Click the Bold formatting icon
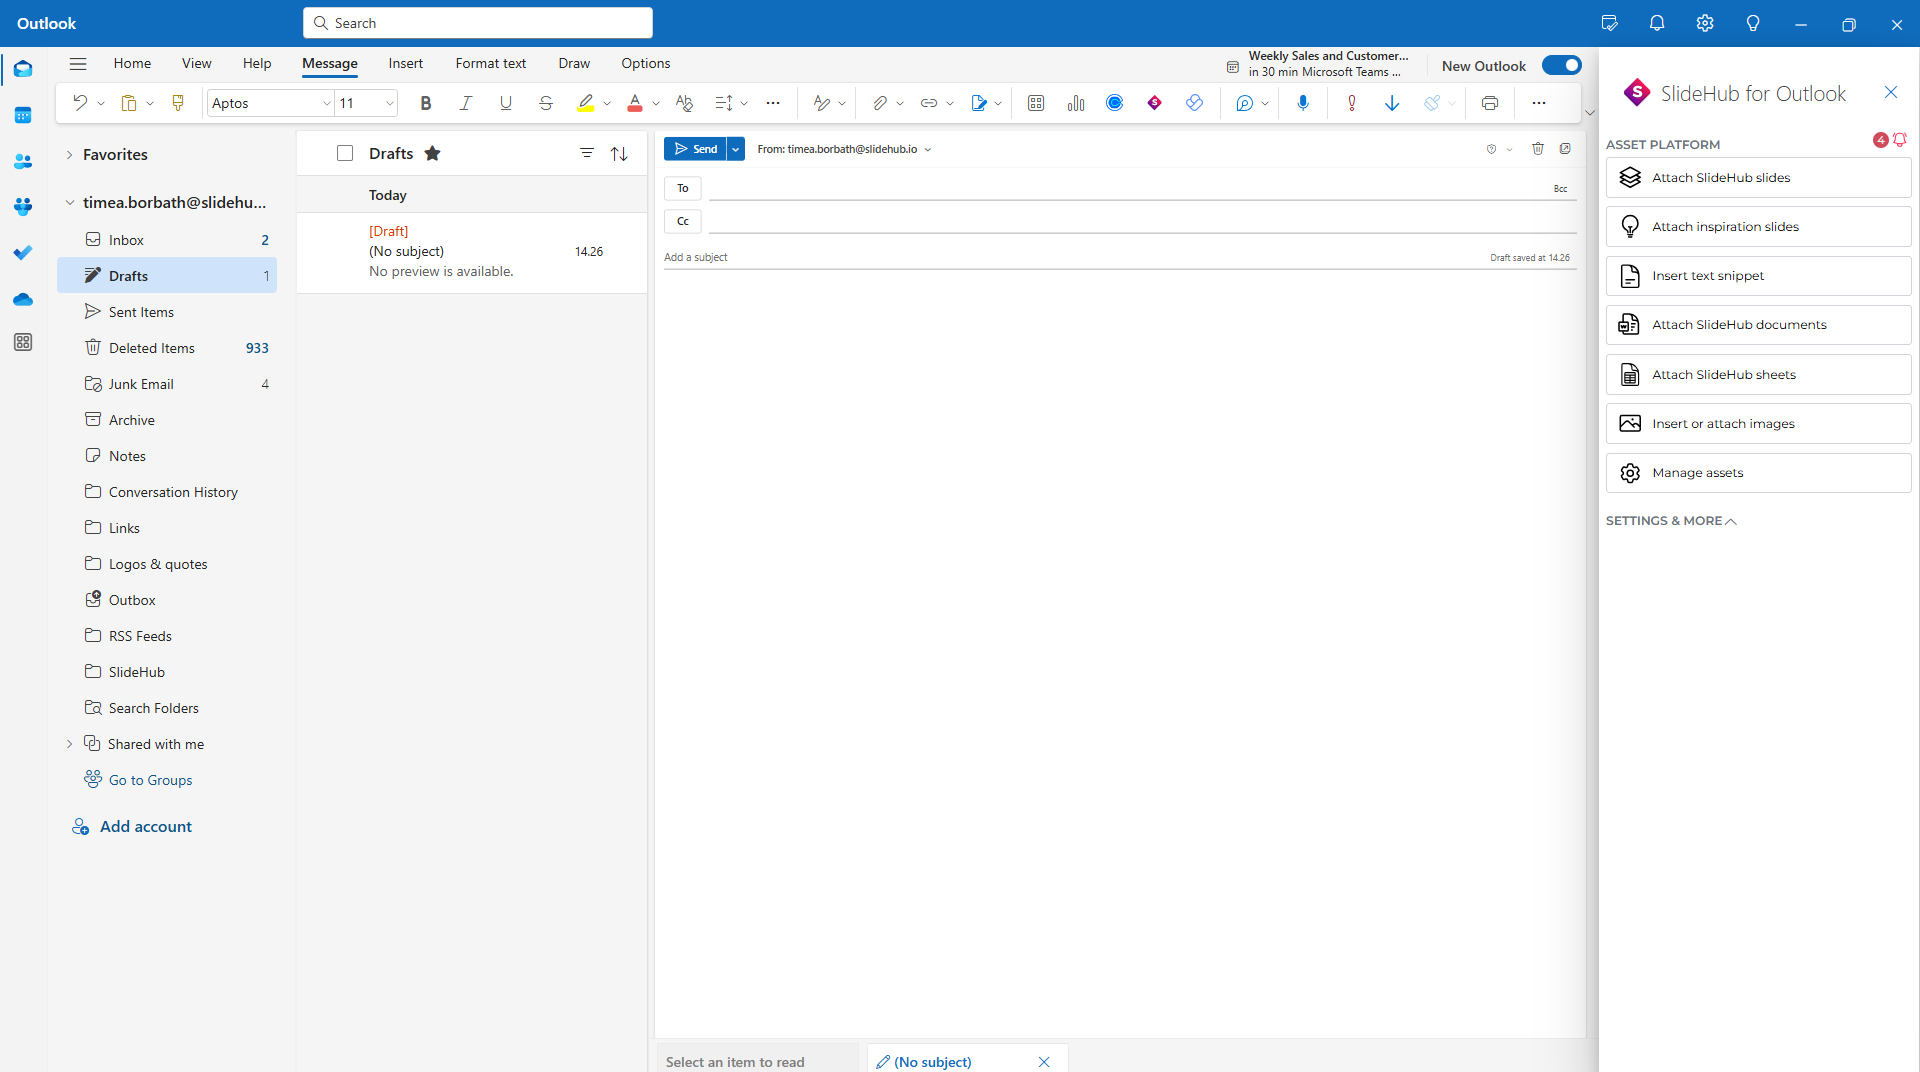 click(426, 103)
